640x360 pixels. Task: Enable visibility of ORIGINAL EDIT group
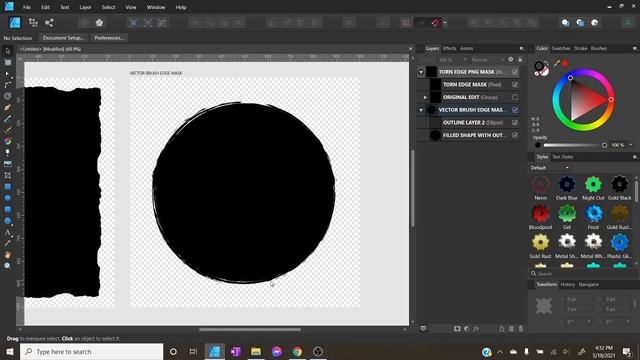coord(515,97)
